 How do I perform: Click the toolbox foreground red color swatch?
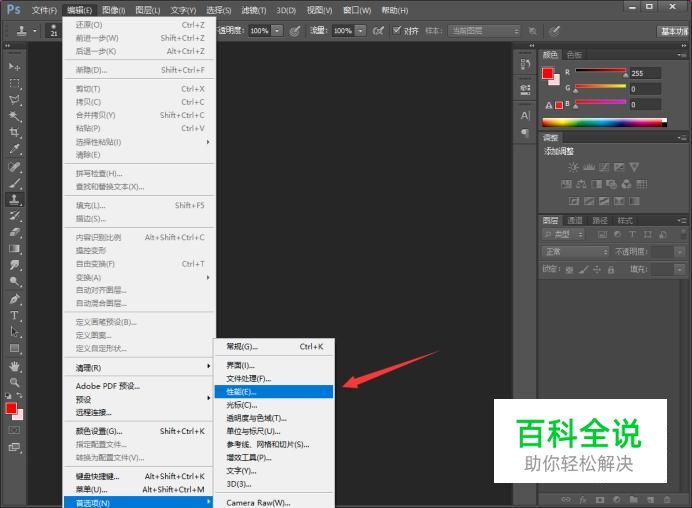point(11,408)
